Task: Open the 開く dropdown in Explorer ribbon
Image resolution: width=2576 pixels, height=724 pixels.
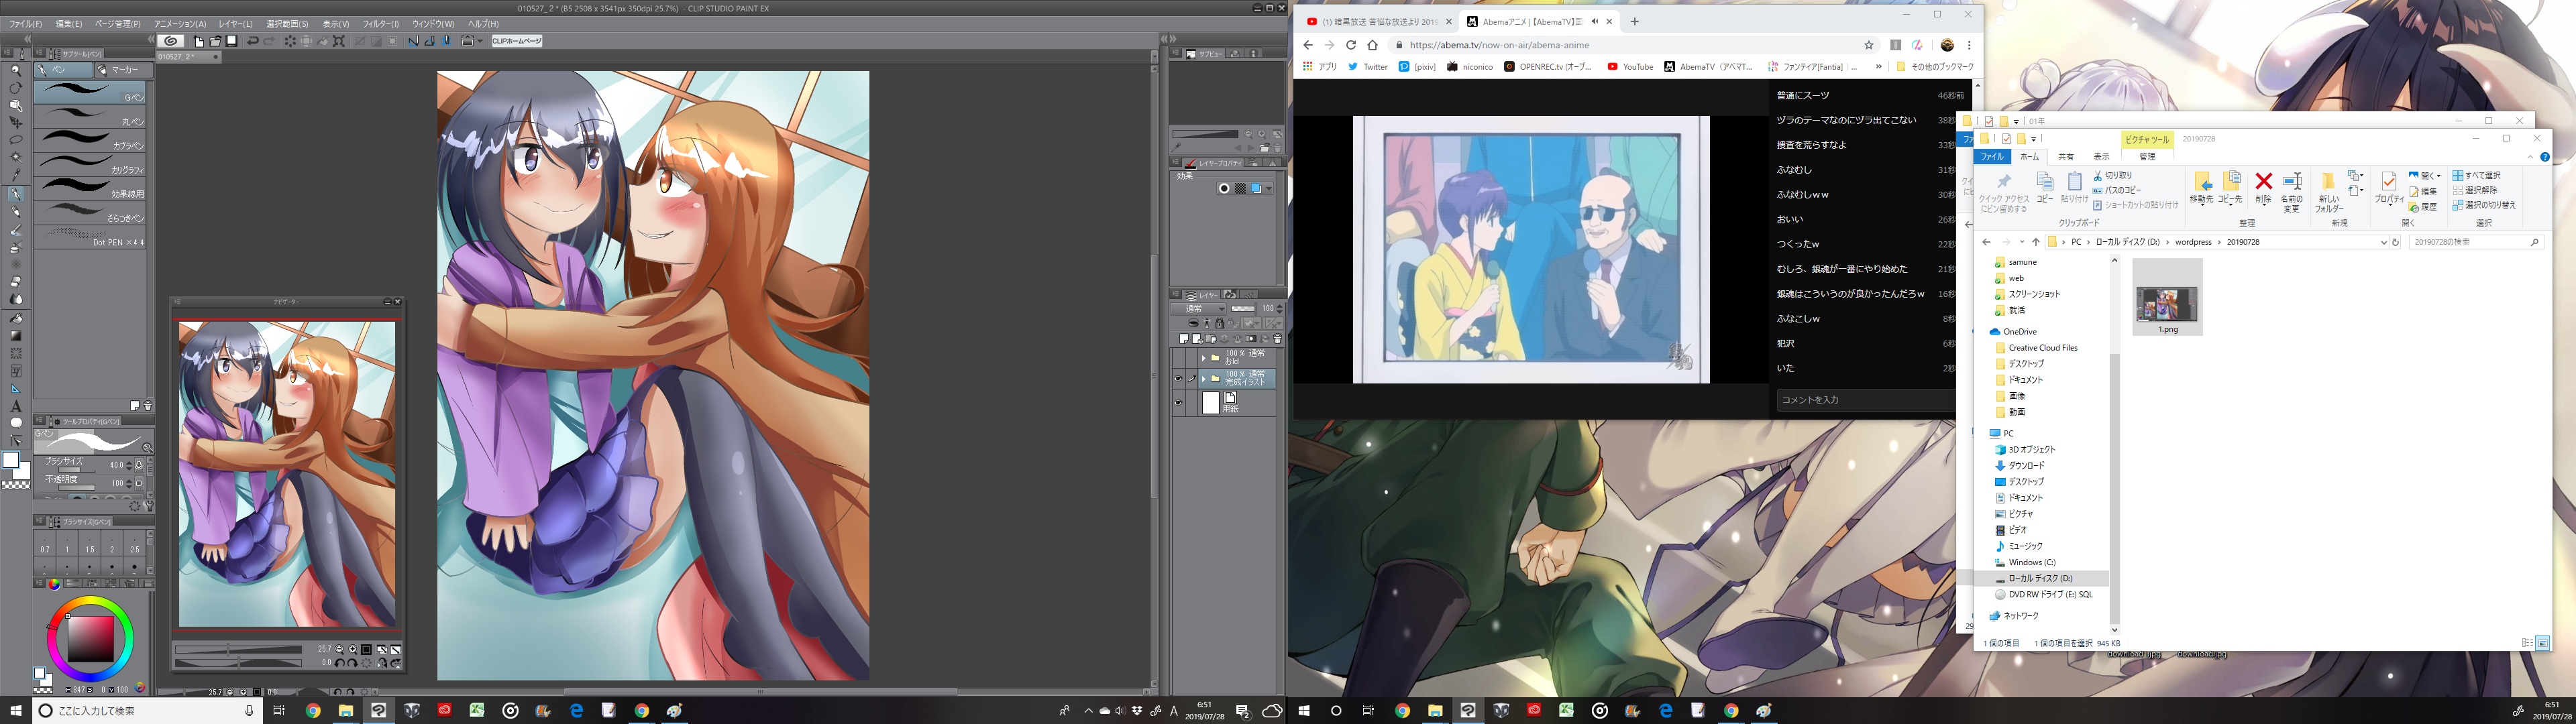Action: click(x=2425, y=176)
